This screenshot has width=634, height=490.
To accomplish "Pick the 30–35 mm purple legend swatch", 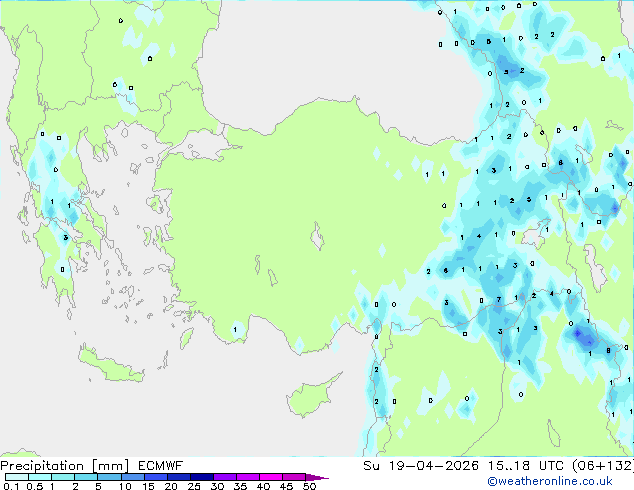I will pos(224,477).
